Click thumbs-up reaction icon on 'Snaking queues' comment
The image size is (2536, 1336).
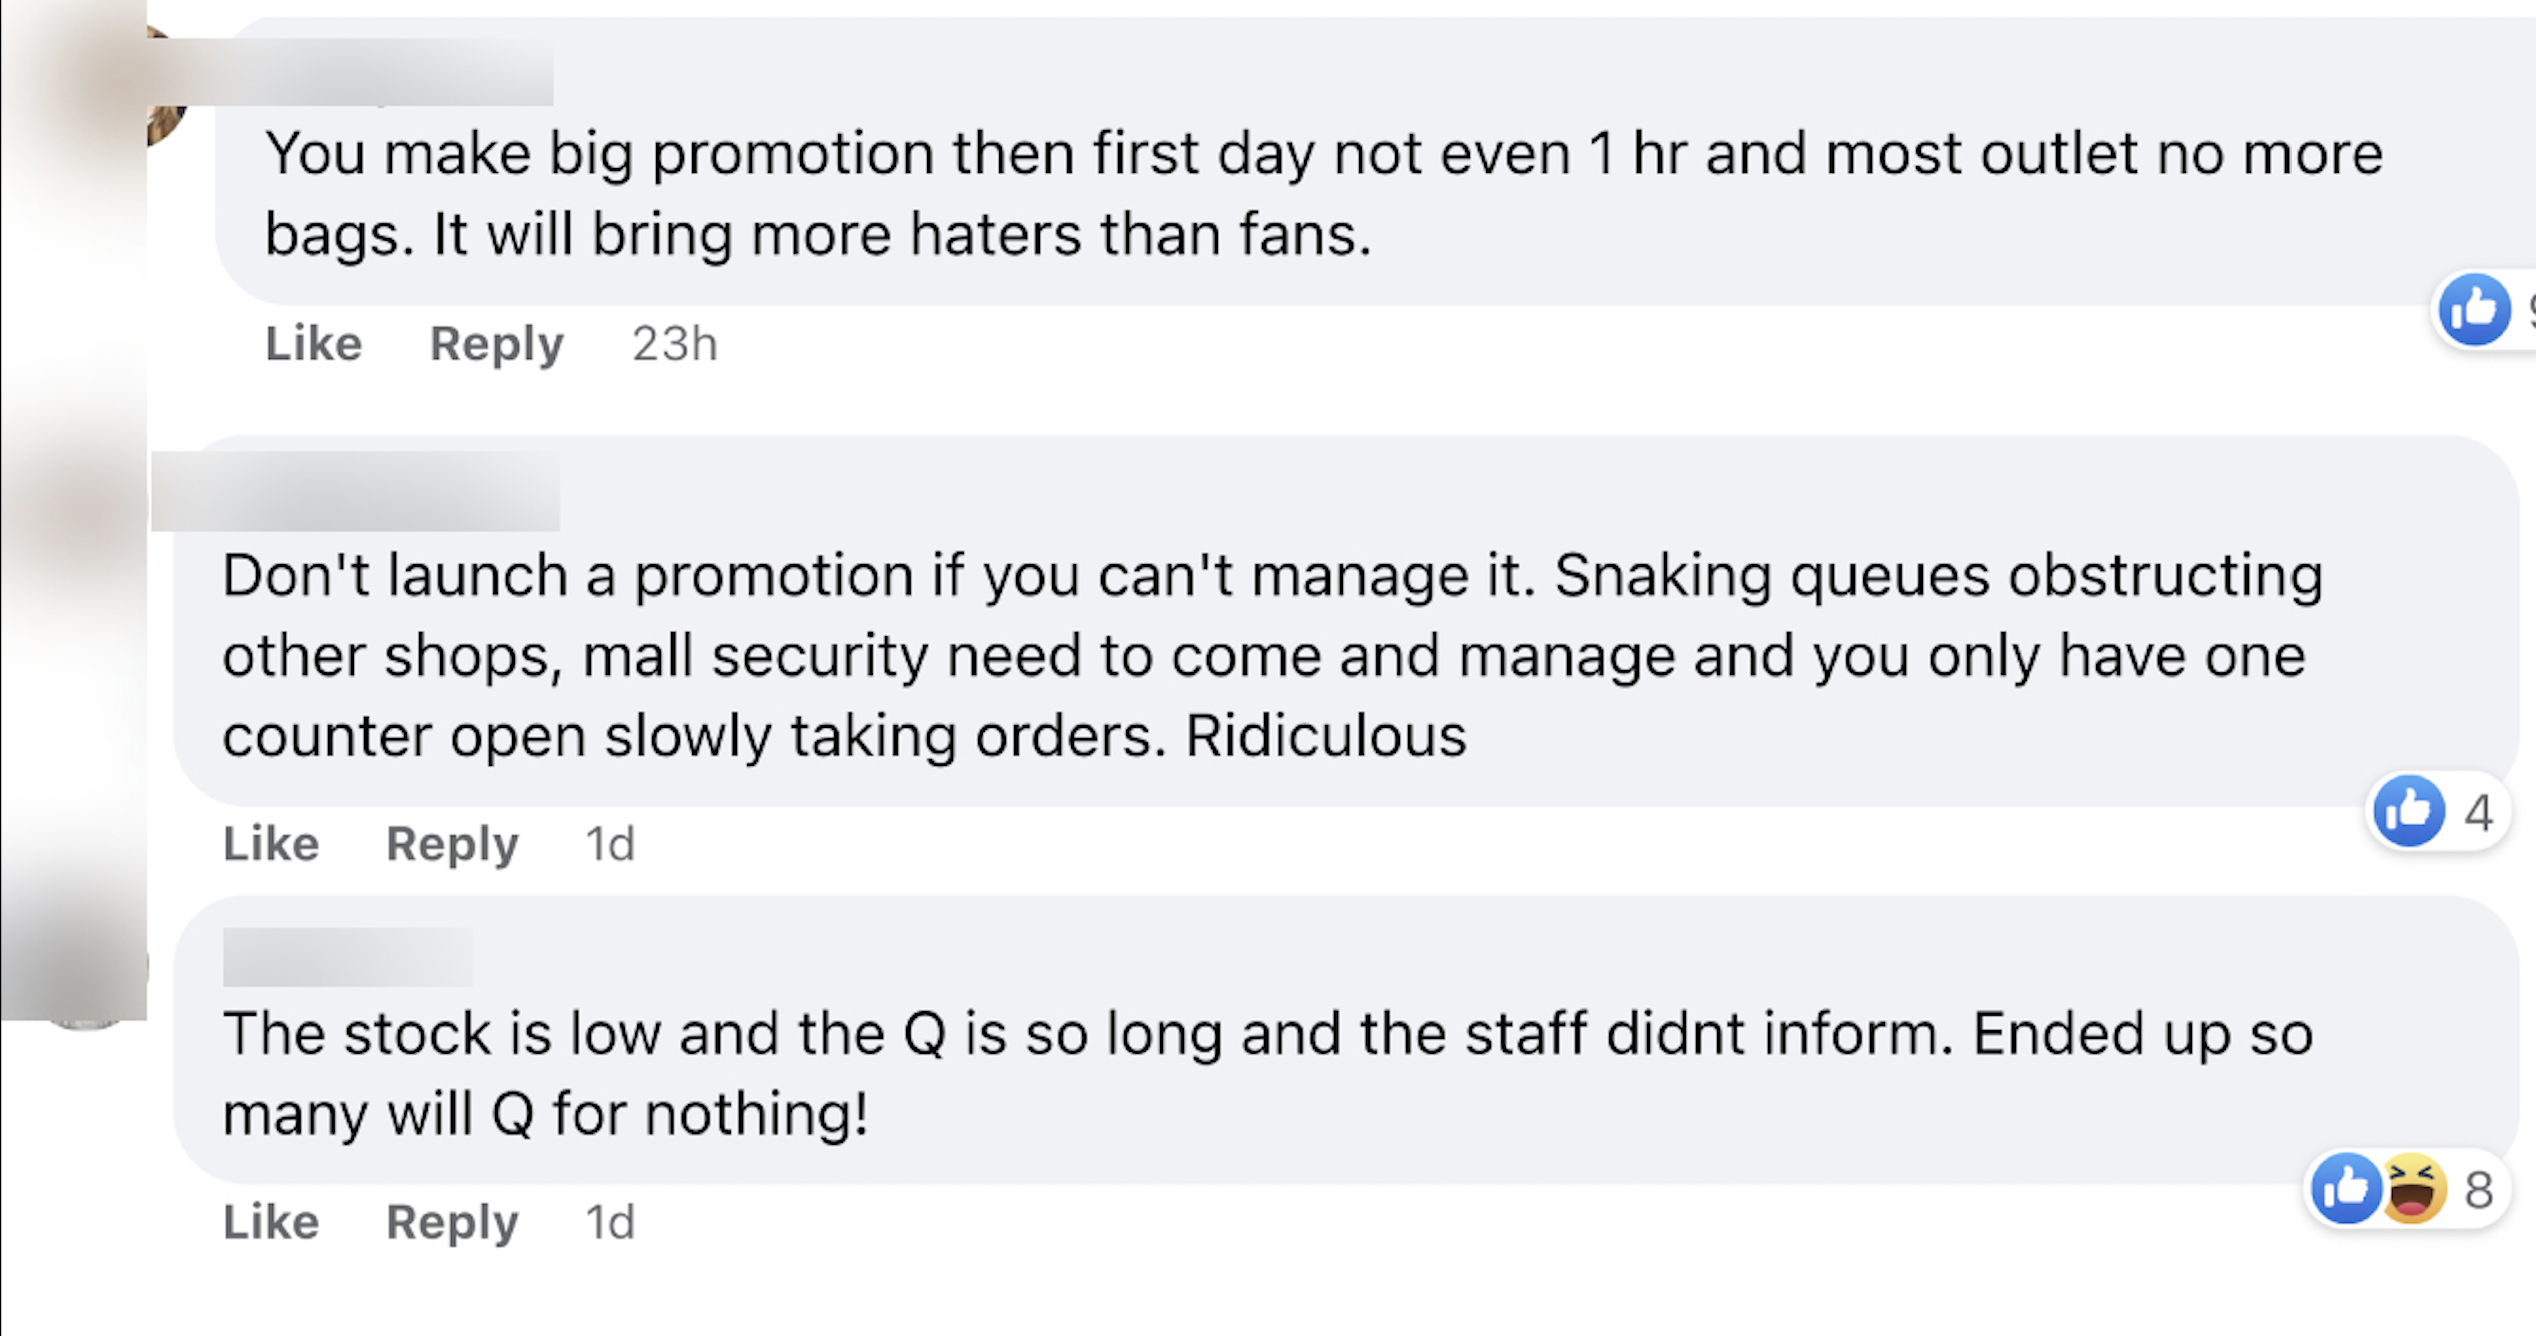click(2408, 811)
